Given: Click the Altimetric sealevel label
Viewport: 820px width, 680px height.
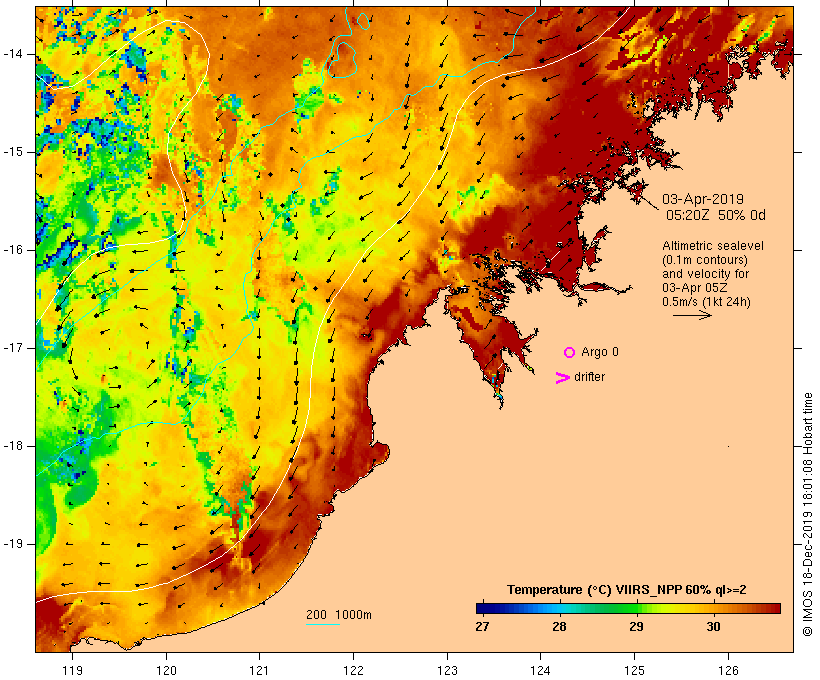Looking at the screenshot, I should point(713,246).
